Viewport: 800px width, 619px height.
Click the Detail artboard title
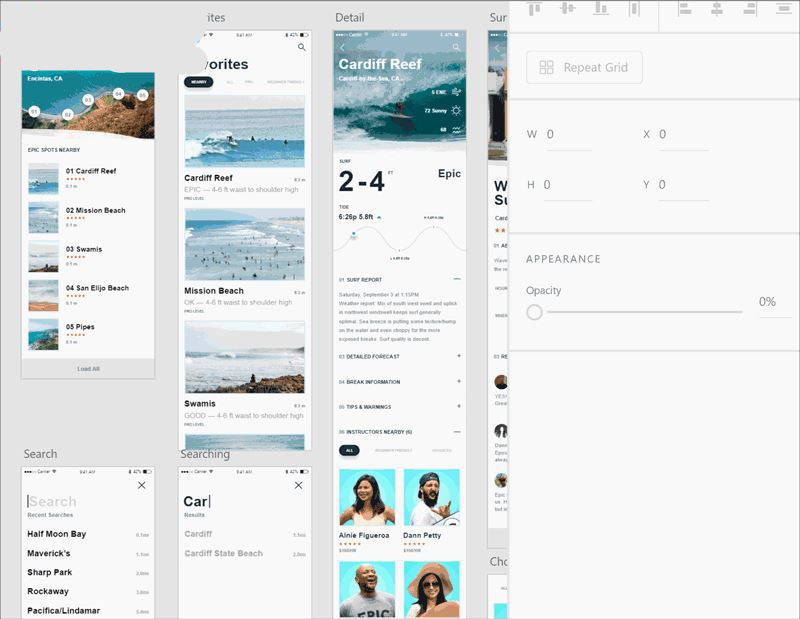click(x=349, y=18)
